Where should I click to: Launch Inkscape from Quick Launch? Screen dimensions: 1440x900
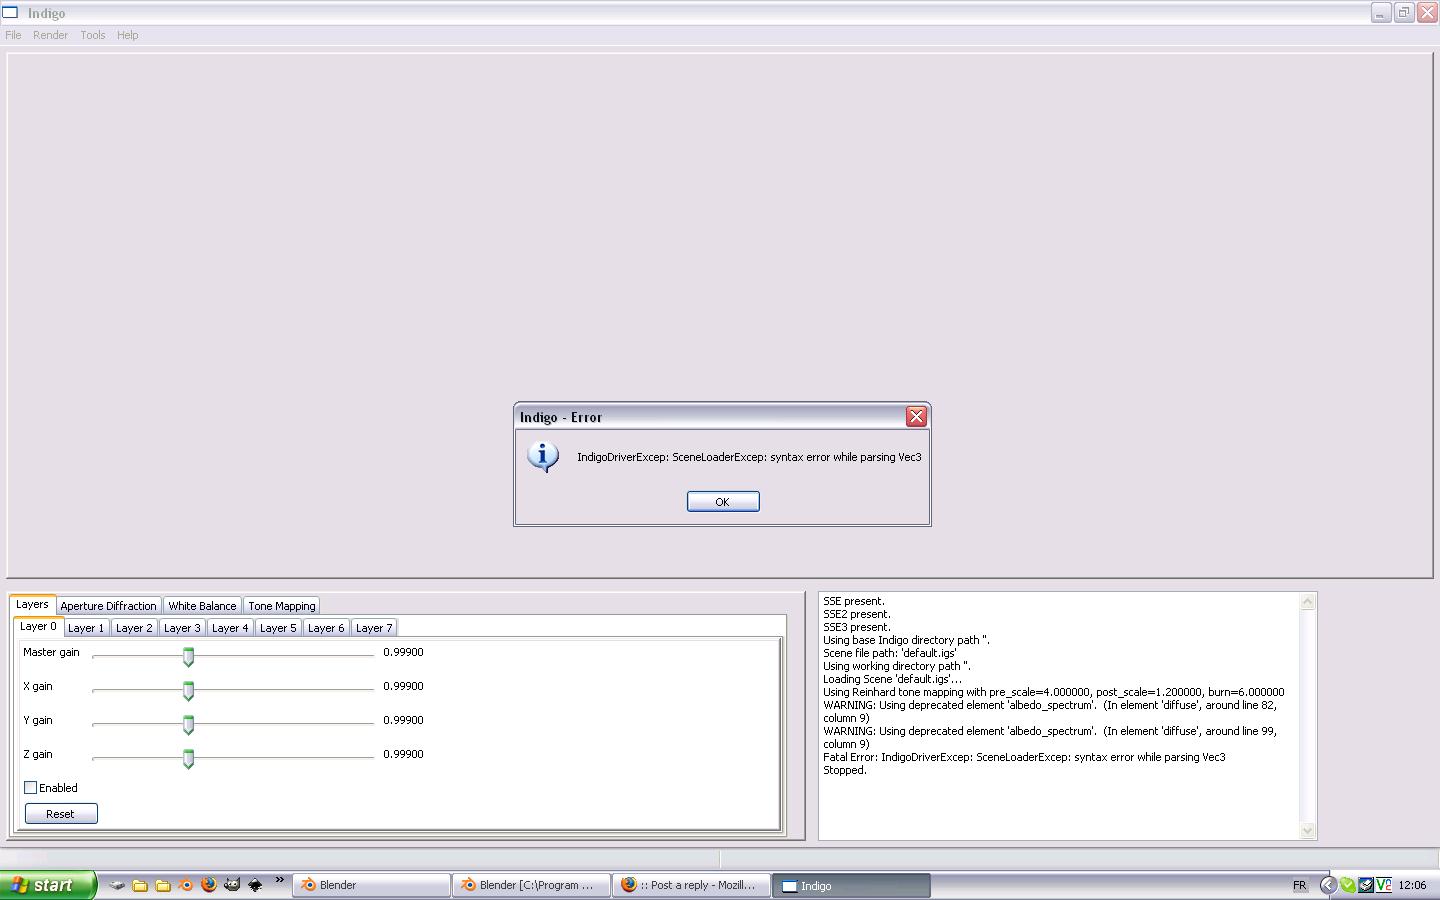255,885
